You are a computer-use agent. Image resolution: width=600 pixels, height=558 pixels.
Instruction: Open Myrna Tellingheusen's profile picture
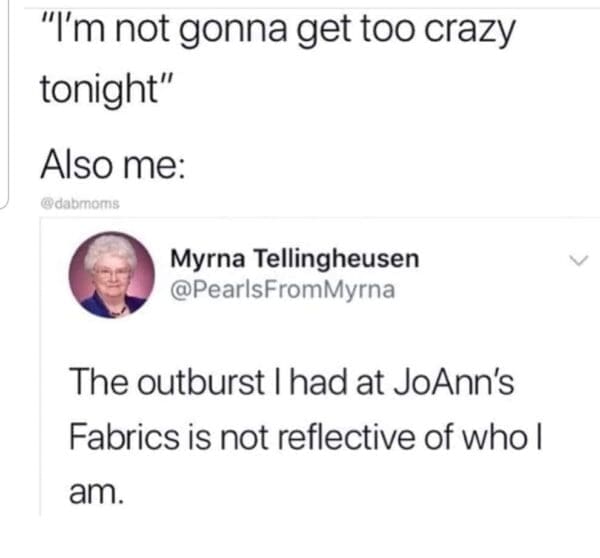[112, 275]
